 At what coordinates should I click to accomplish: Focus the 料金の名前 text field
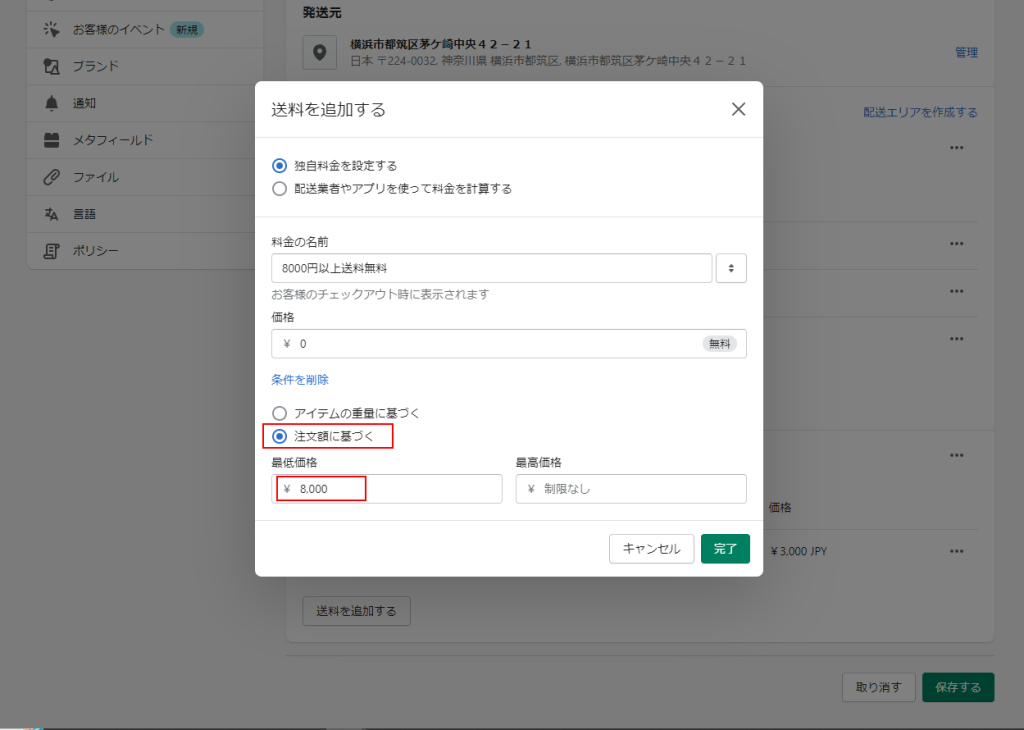tap(491, 268)
